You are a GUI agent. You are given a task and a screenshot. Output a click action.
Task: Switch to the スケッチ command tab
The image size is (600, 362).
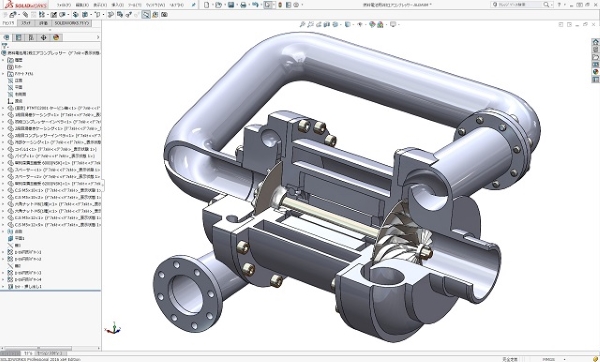pos(26,23)
